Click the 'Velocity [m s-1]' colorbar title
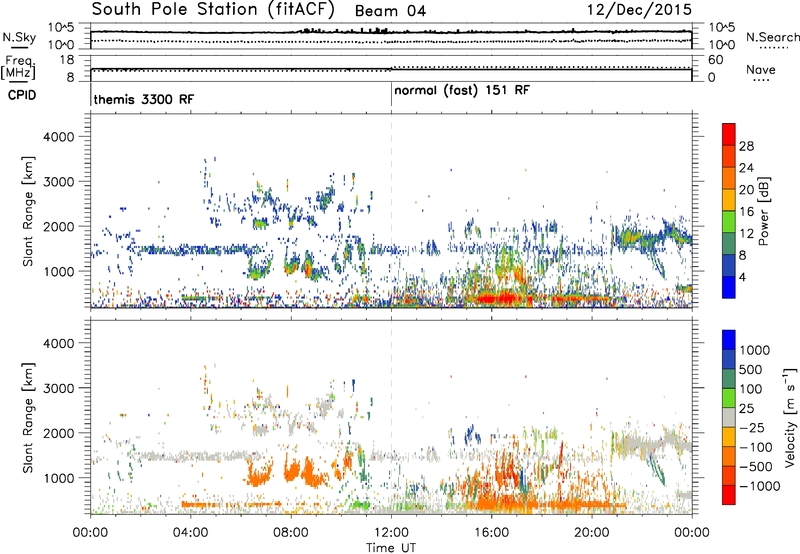The width and height of the screenshot is (800, 554). coord(790,417)
